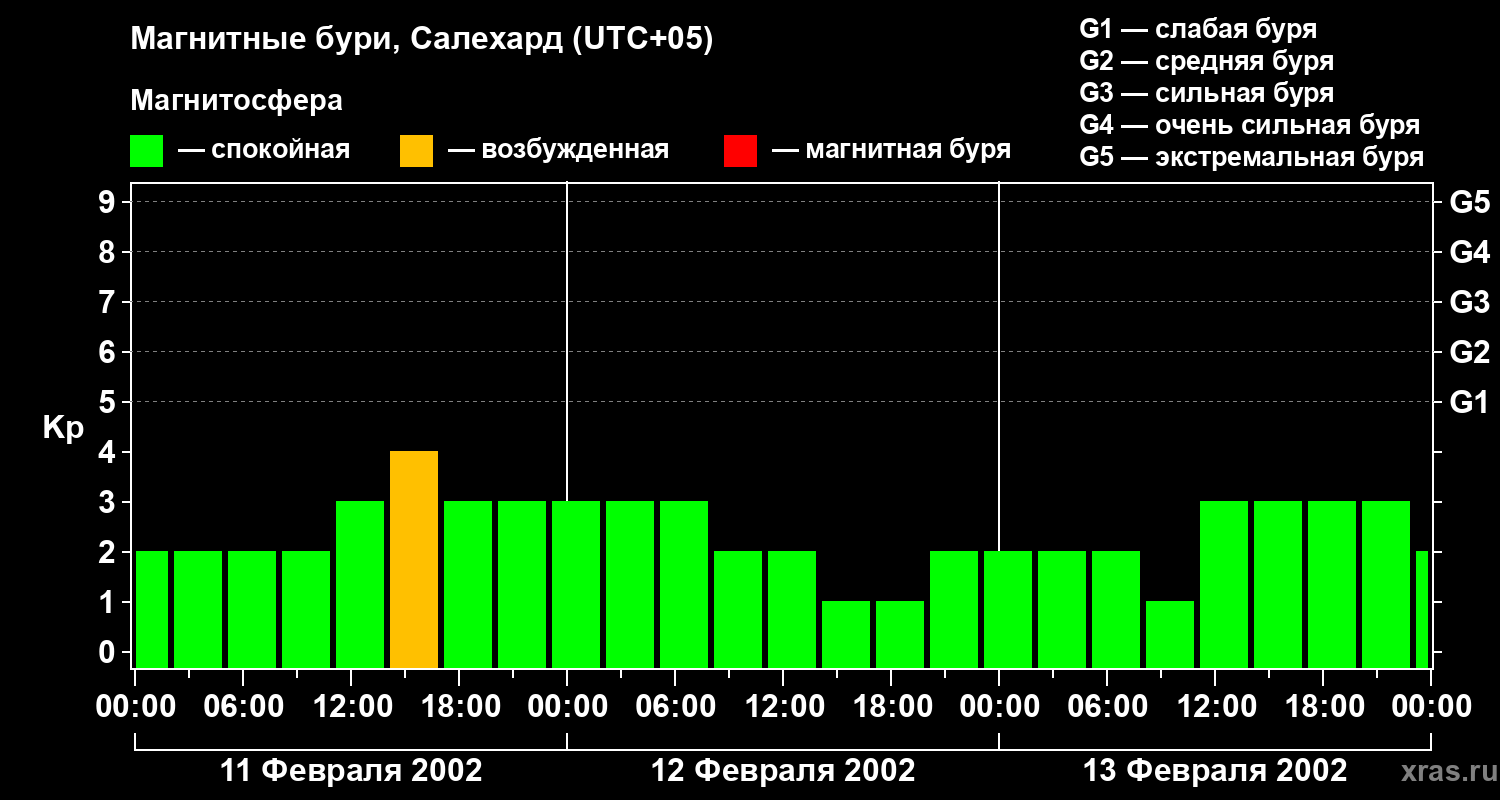Click the only Kp 1 bar on 13 February
The width and height of the screenshot is (1500, 800).
(x=1170, y=635)
